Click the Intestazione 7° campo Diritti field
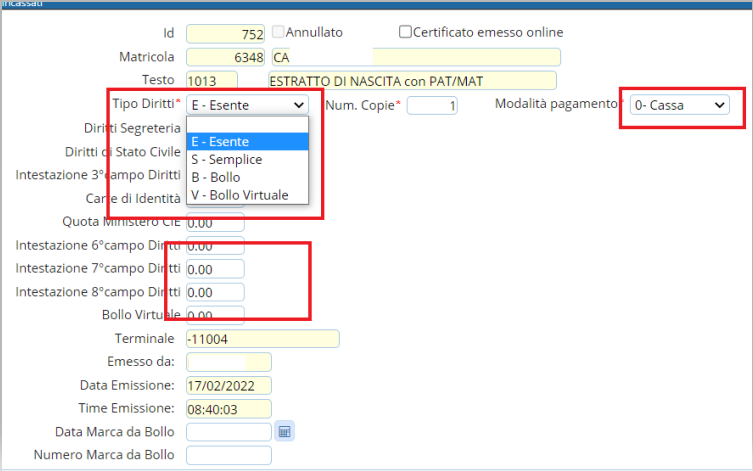Image resolution: width=753 pixels, height=471 pixels. click(x=215, y=268)
